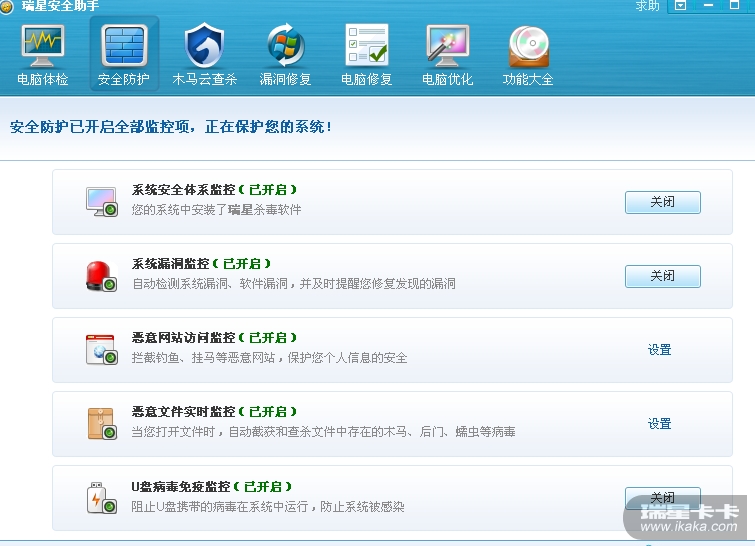Open the 漏洞修复 Windows globe icon
The height and width of the screenshot is (546, 755).
pos(286,45)
